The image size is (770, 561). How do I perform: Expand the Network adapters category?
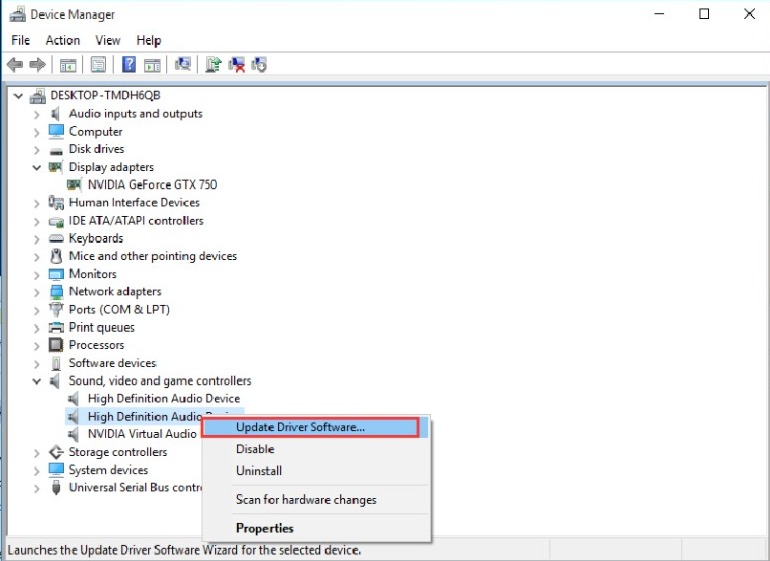(x=37, y=292)
